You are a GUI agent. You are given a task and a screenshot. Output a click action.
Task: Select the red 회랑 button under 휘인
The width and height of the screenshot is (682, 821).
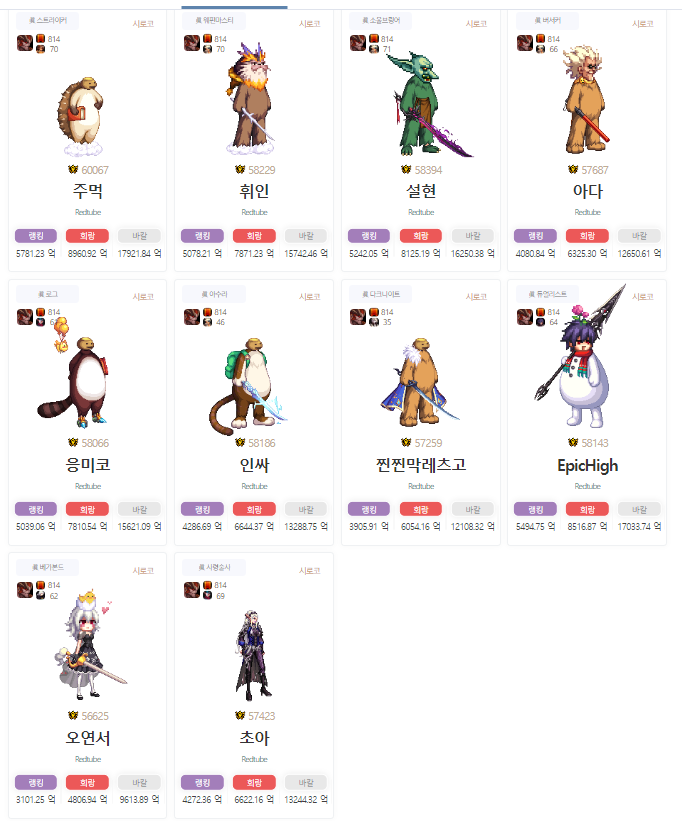click(254, 236)
